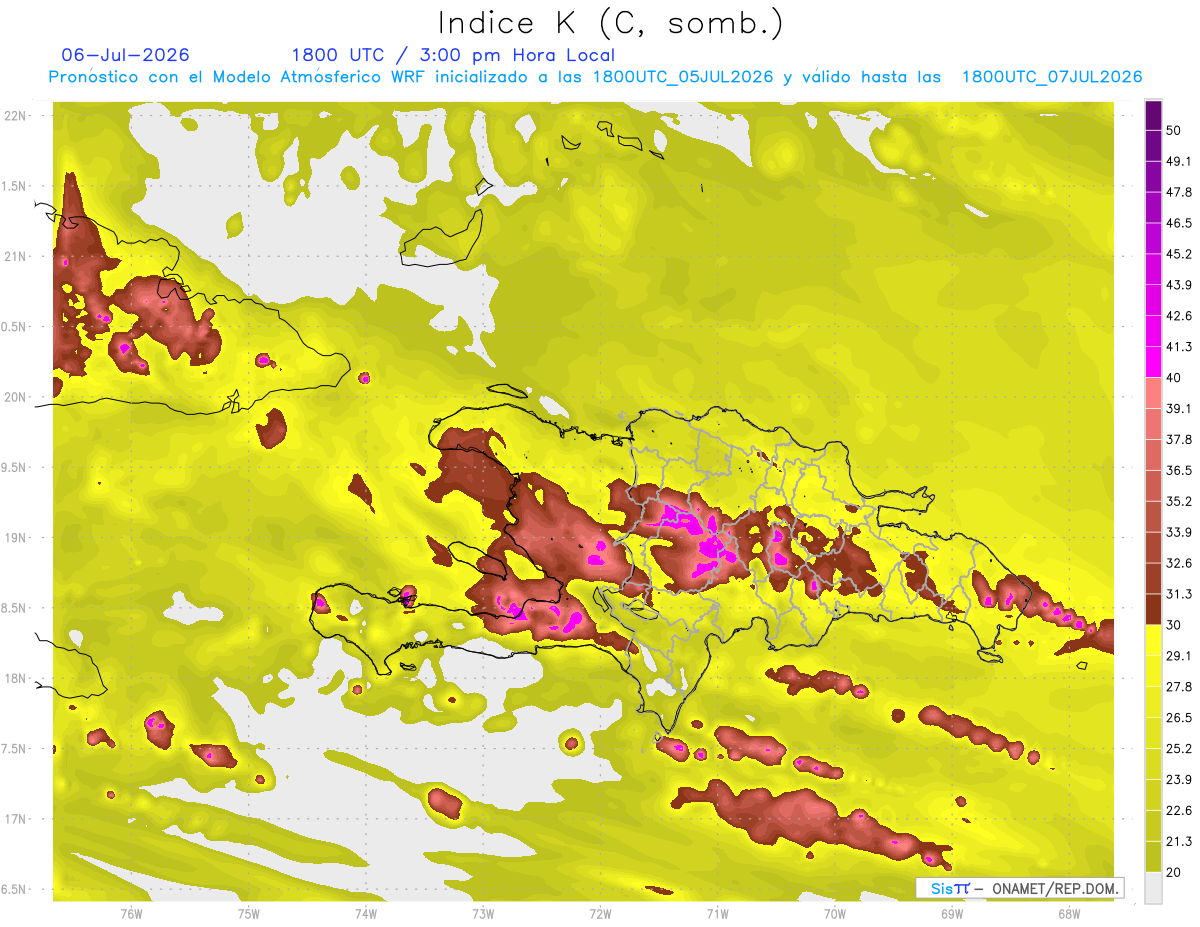
Task: Click the colorbar label "50"
Action: (1174, 130)
